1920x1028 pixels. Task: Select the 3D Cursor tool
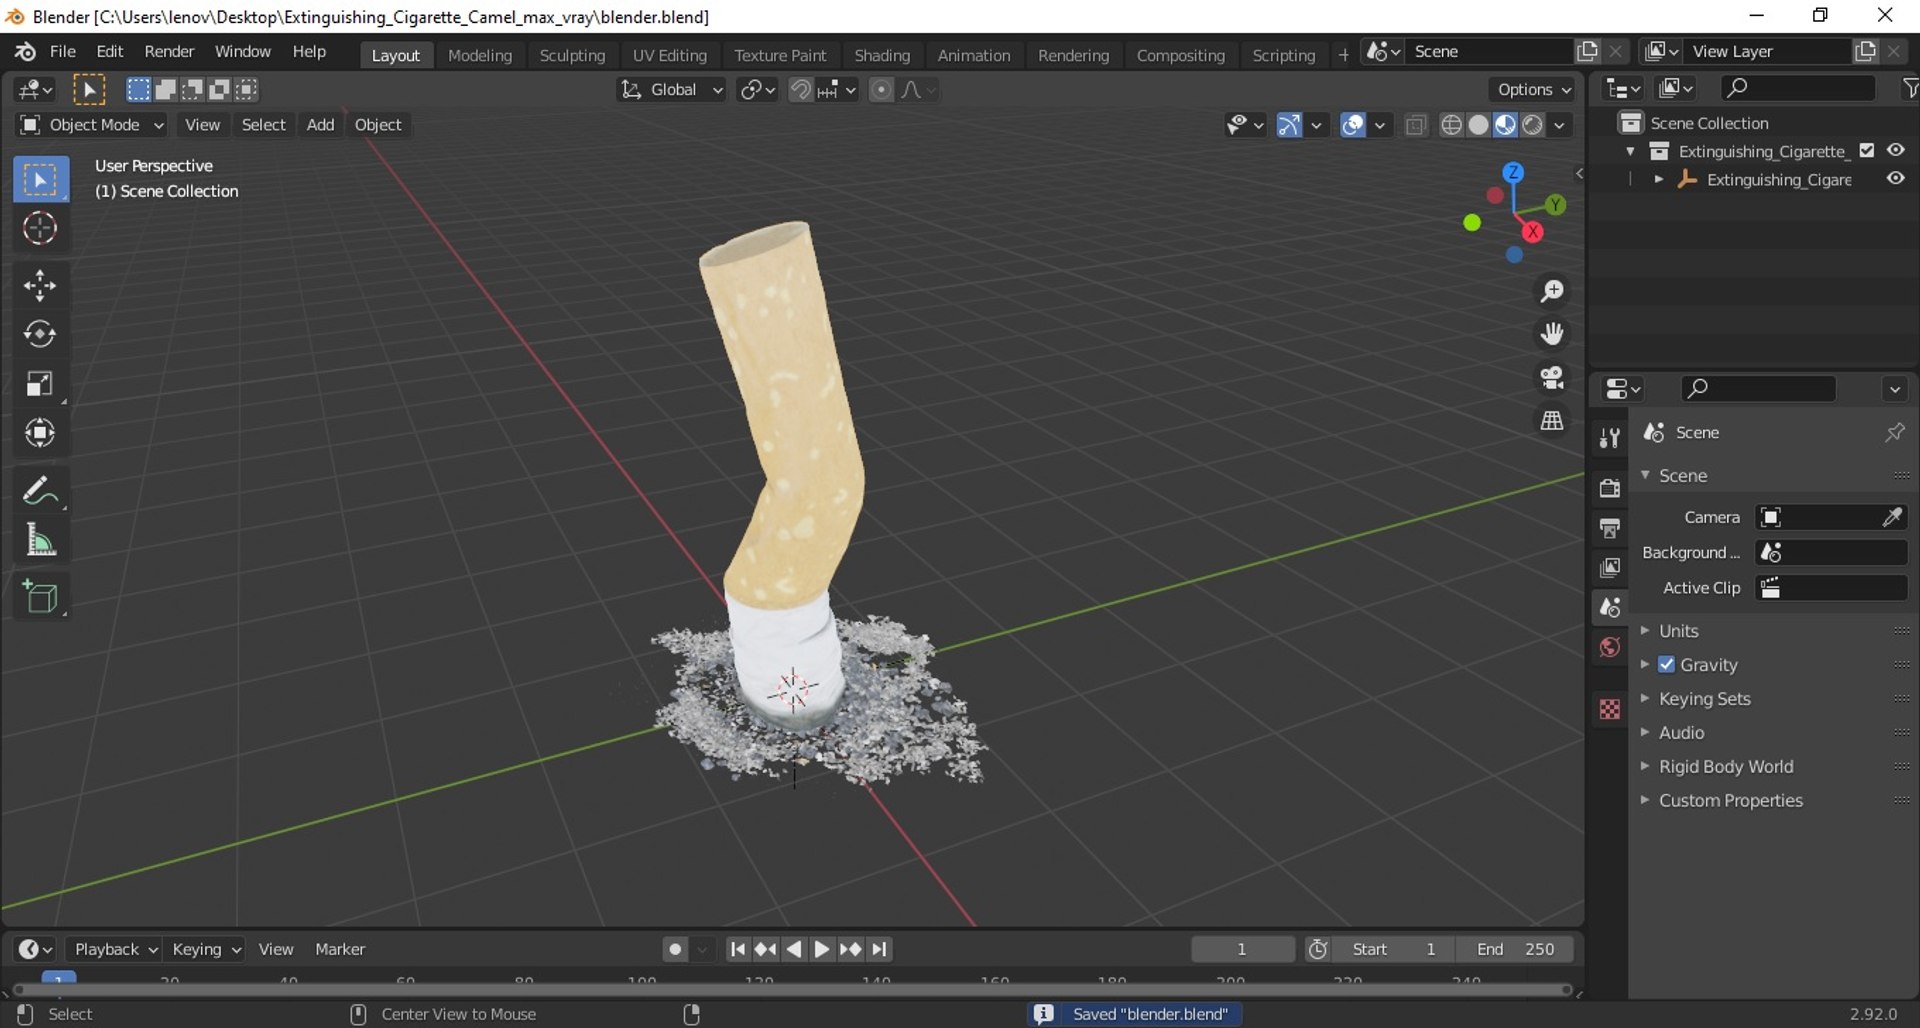41,229
